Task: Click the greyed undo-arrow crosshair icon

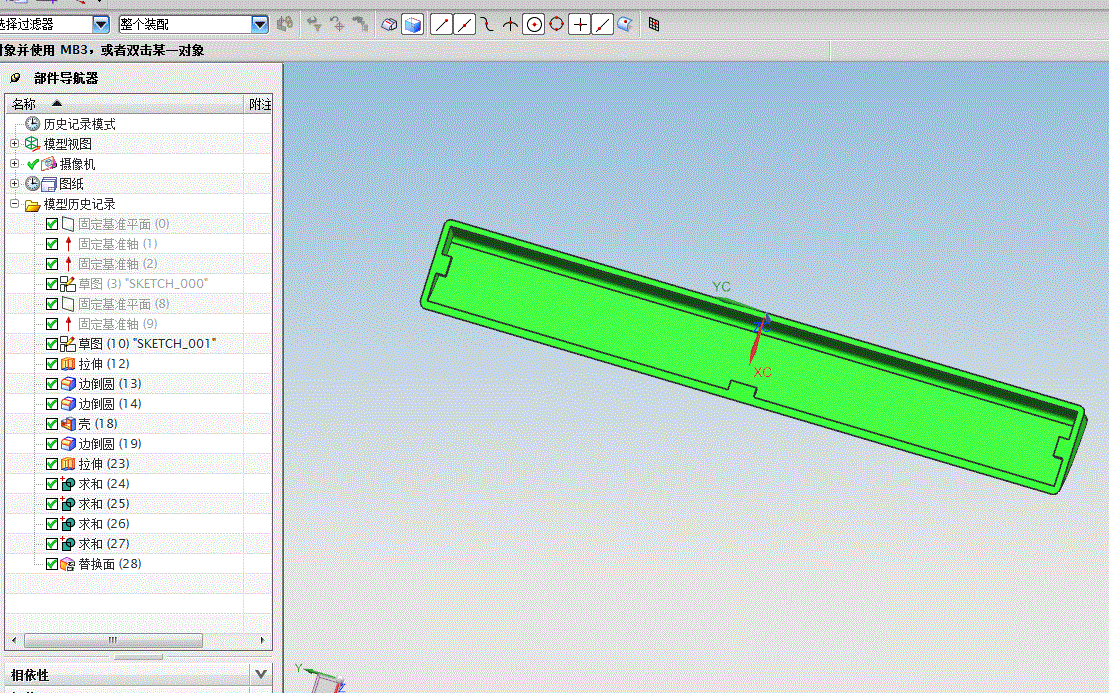Action: tap(337, 25)
